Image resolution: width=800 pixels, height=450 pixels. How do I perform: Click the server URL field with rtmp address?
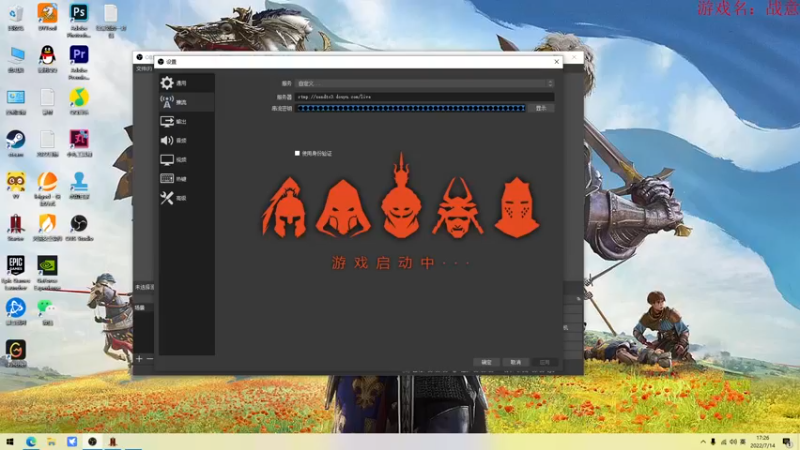[x=424, y=96]
